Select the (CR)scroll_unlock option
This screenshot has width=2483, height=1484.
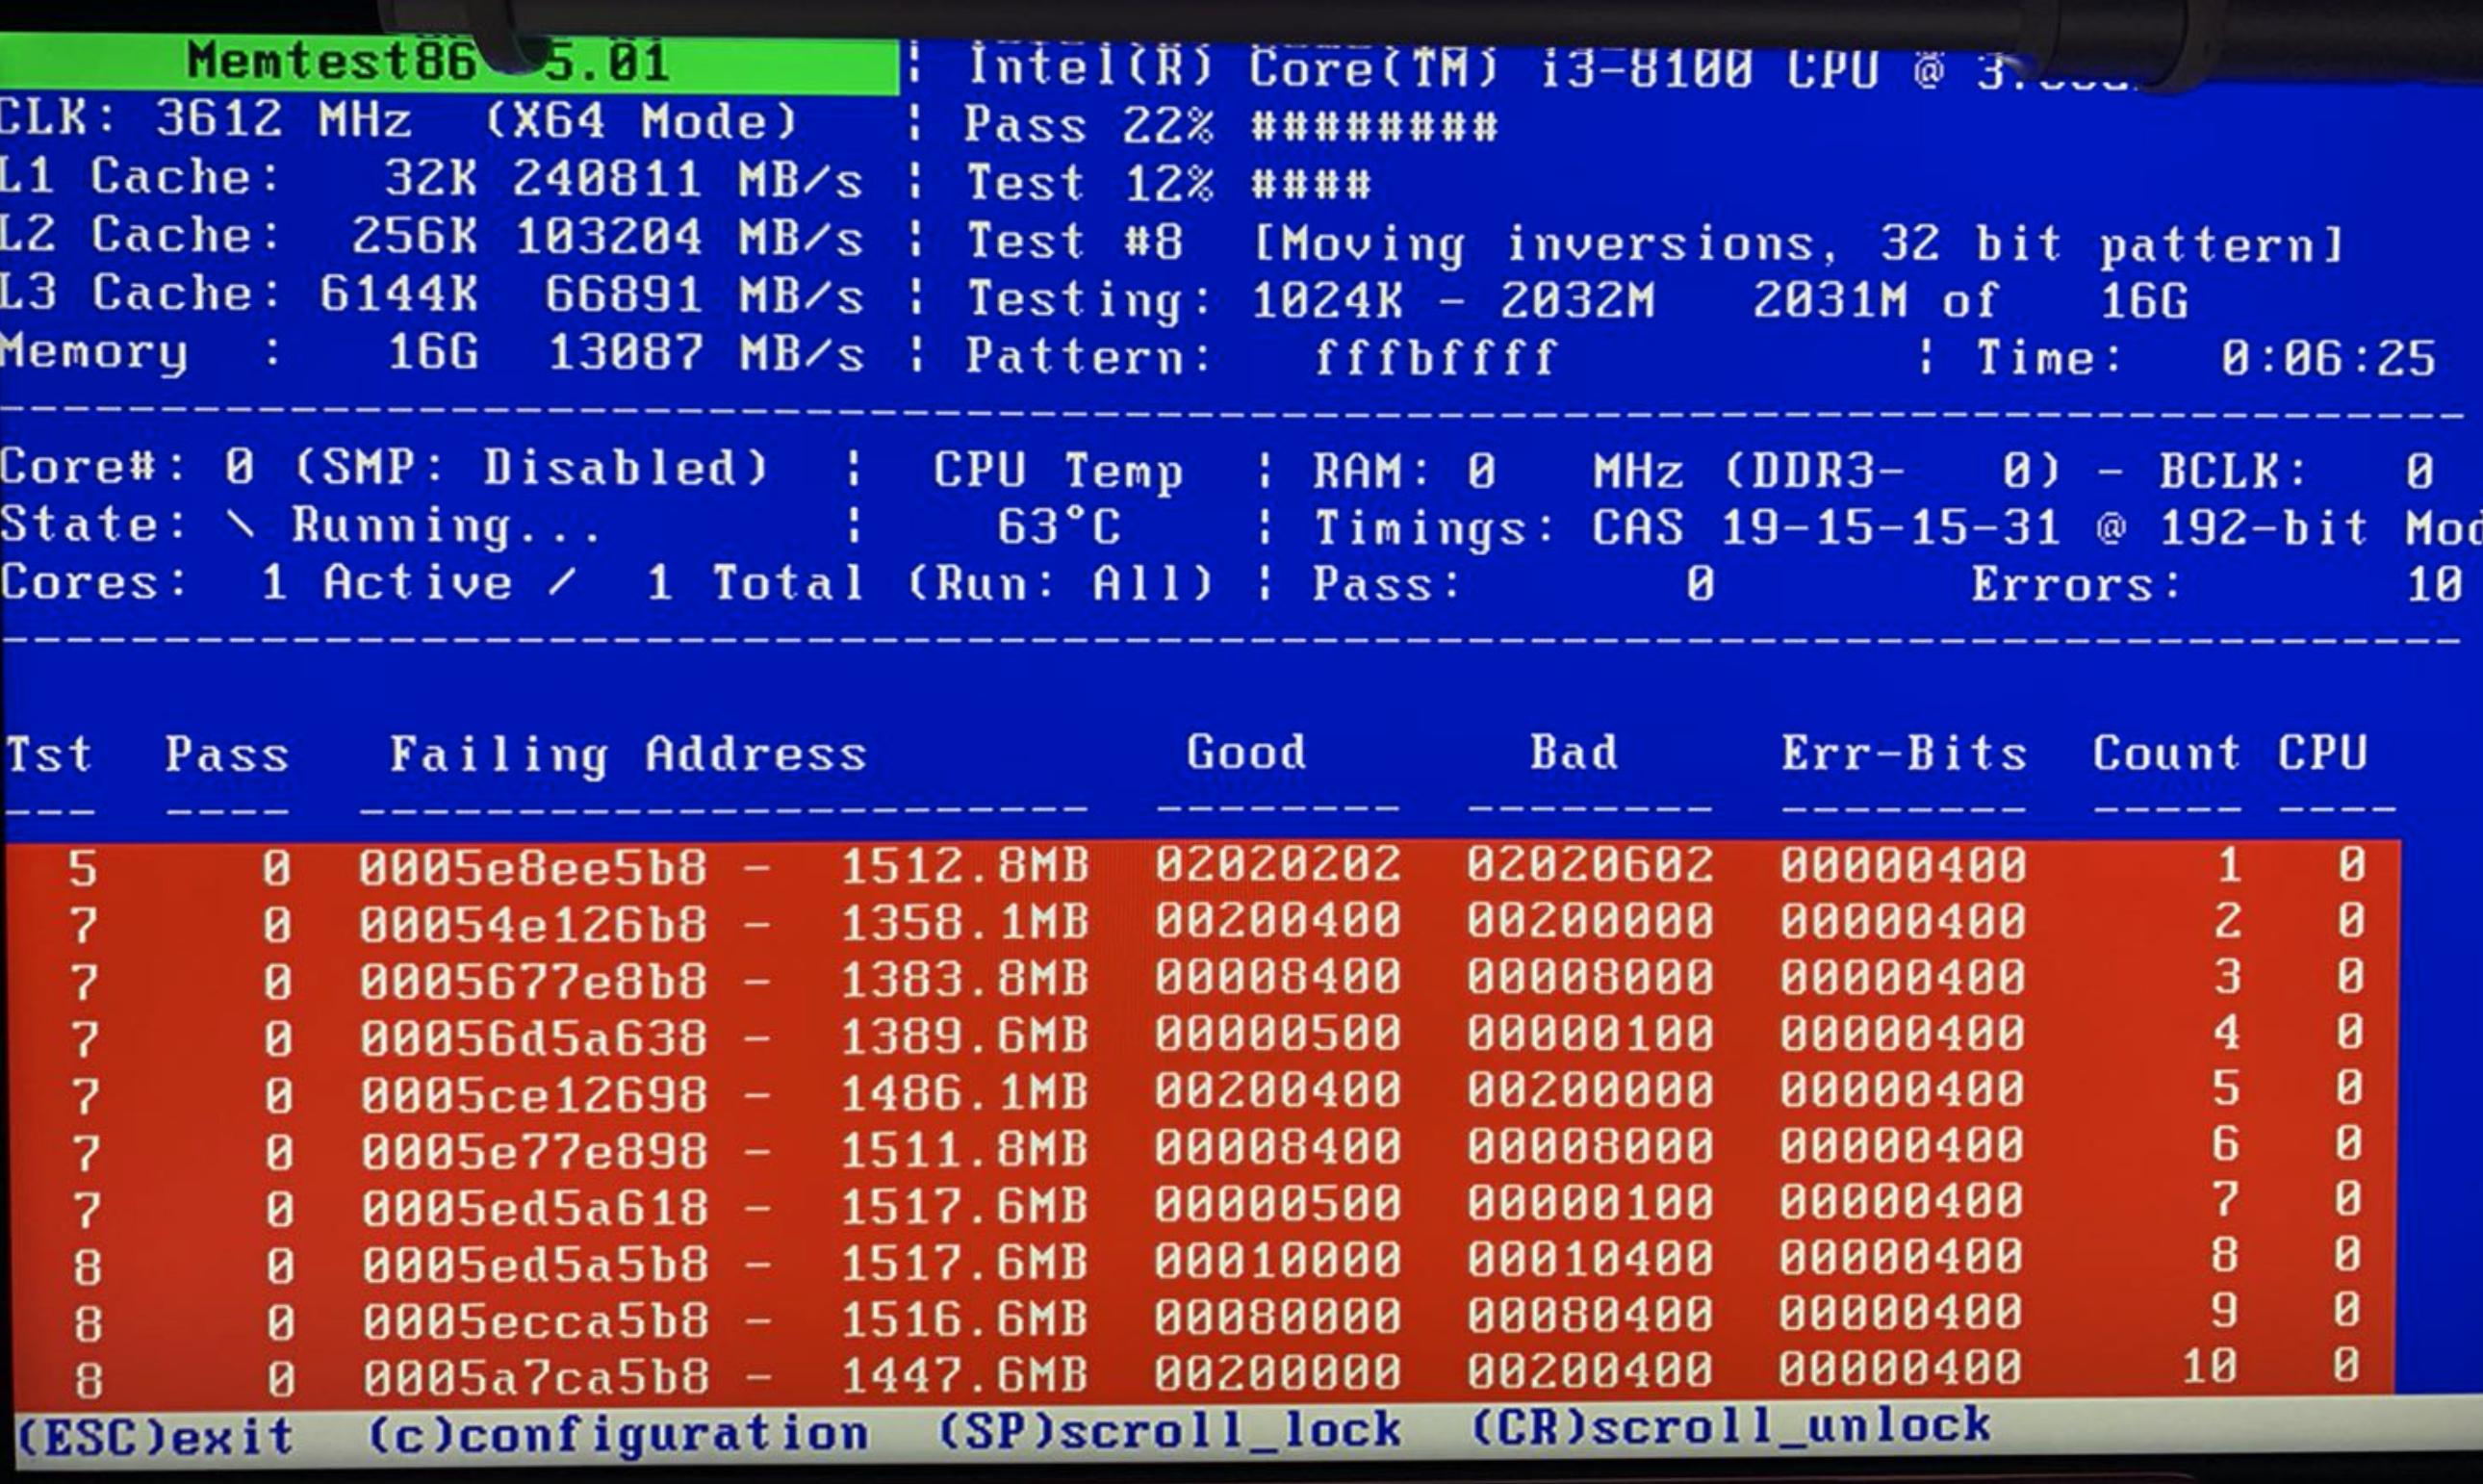[1730, 1428]
